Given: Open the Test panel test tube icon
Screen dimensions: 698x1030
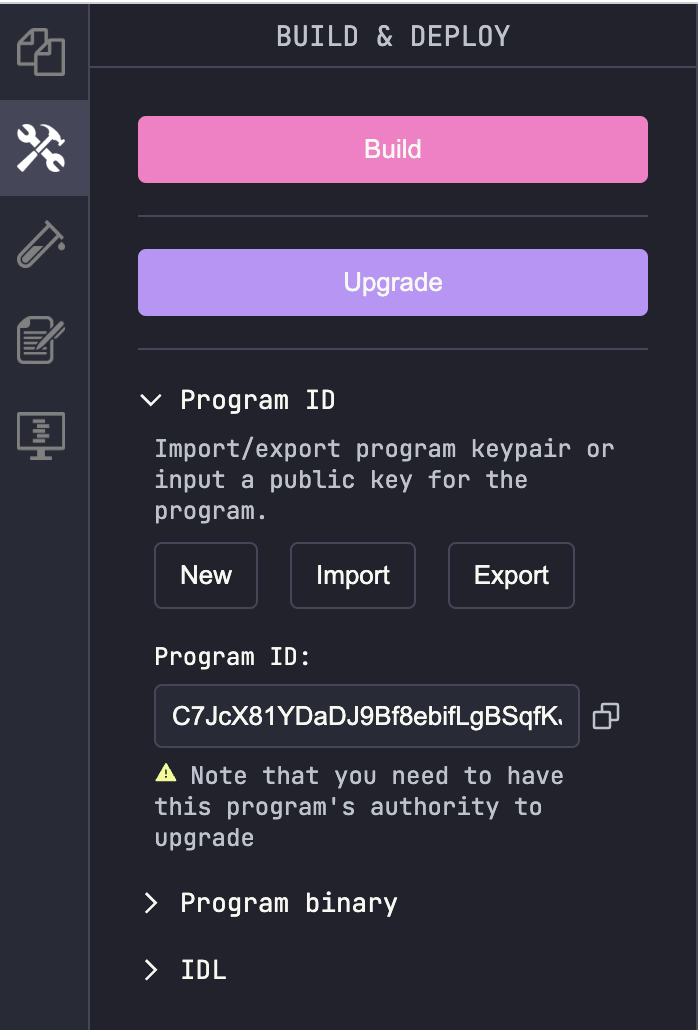Looking at the screenshot, I should coord(43,243).
